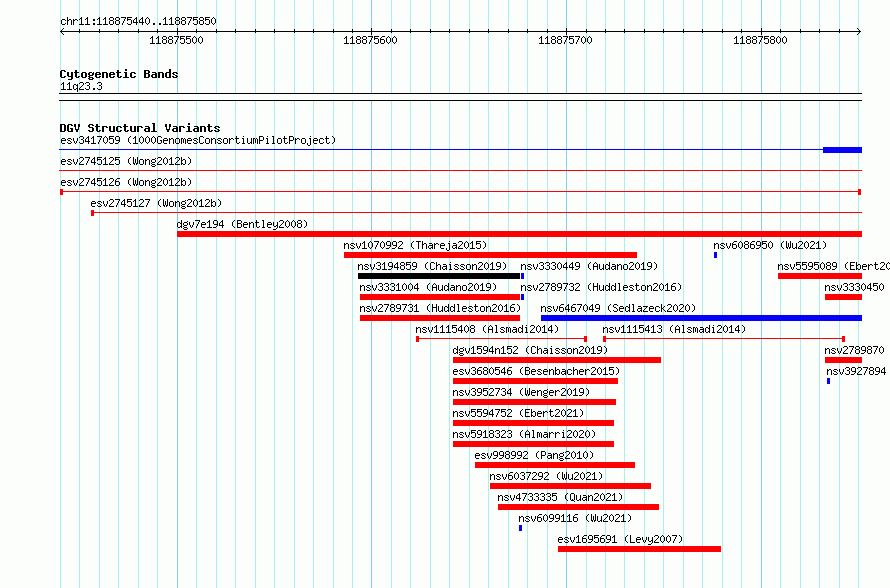Screen dimensions: 890x588
Task: Click the blue nsv6467049 variant bar
Action: pyautogui.click(x=702, y=318)
